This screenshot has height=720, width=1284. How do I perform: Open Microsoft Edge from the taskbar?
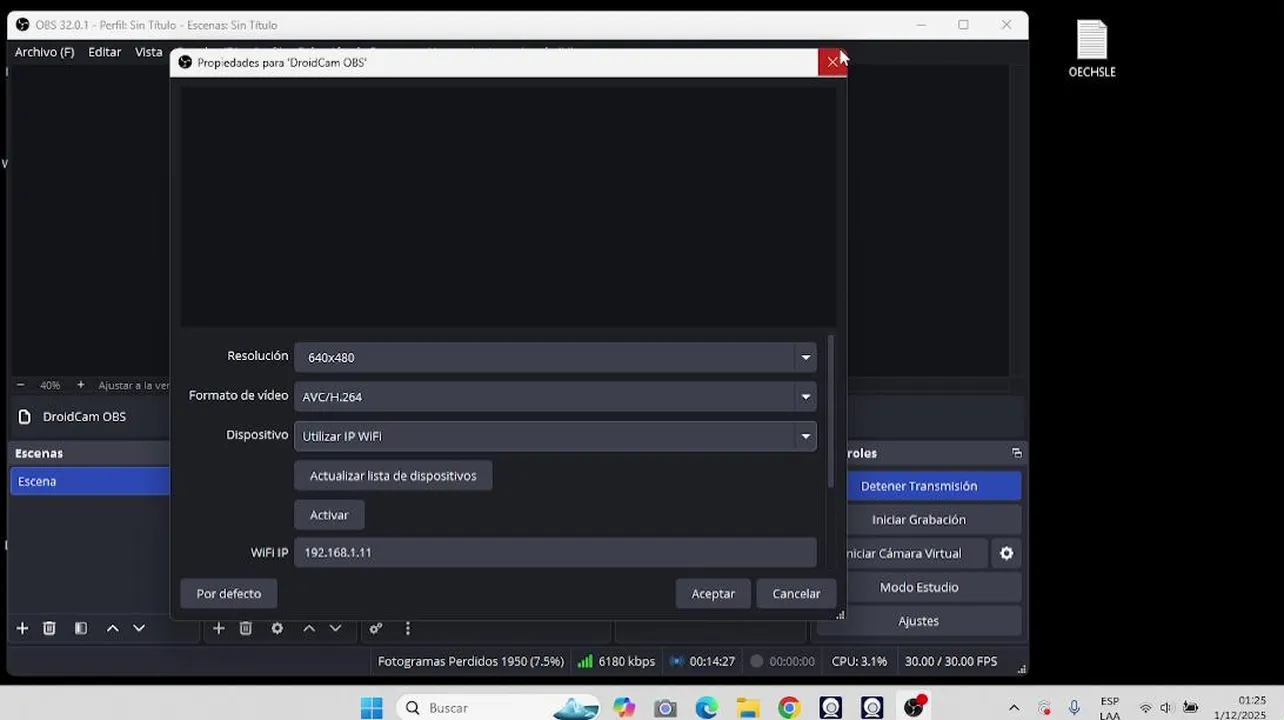(x=707, y=708)
